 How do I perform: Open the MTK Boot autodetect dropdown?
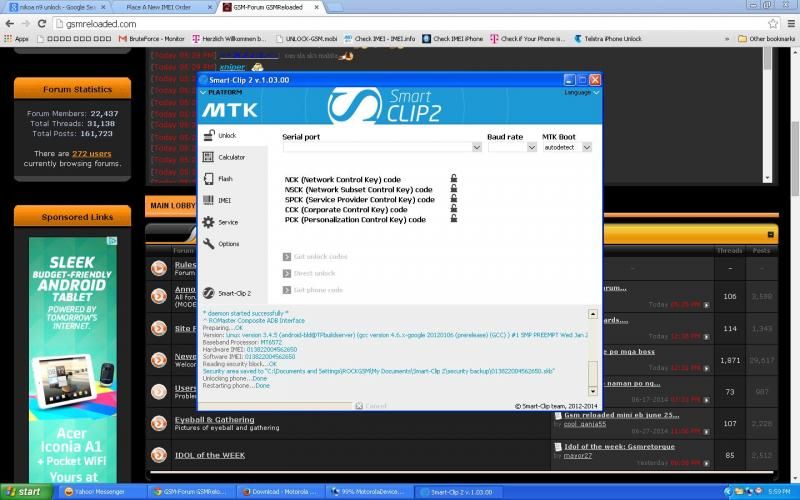tap(587, 147)
